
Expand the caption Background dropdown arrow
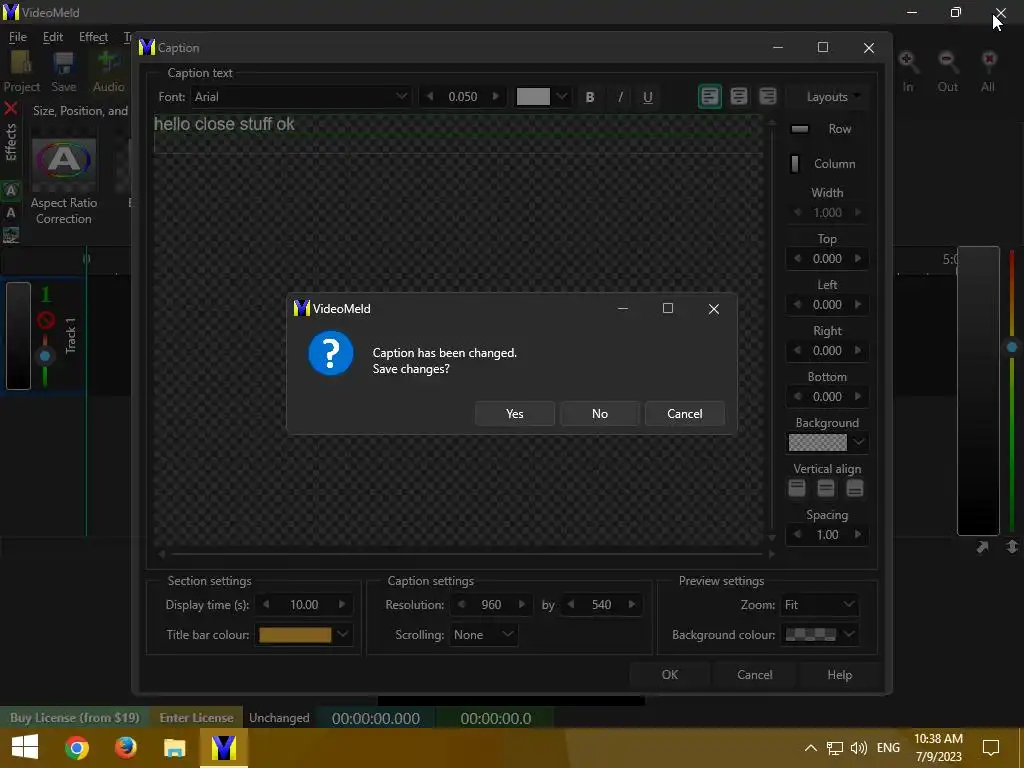[x=859, y=442]
